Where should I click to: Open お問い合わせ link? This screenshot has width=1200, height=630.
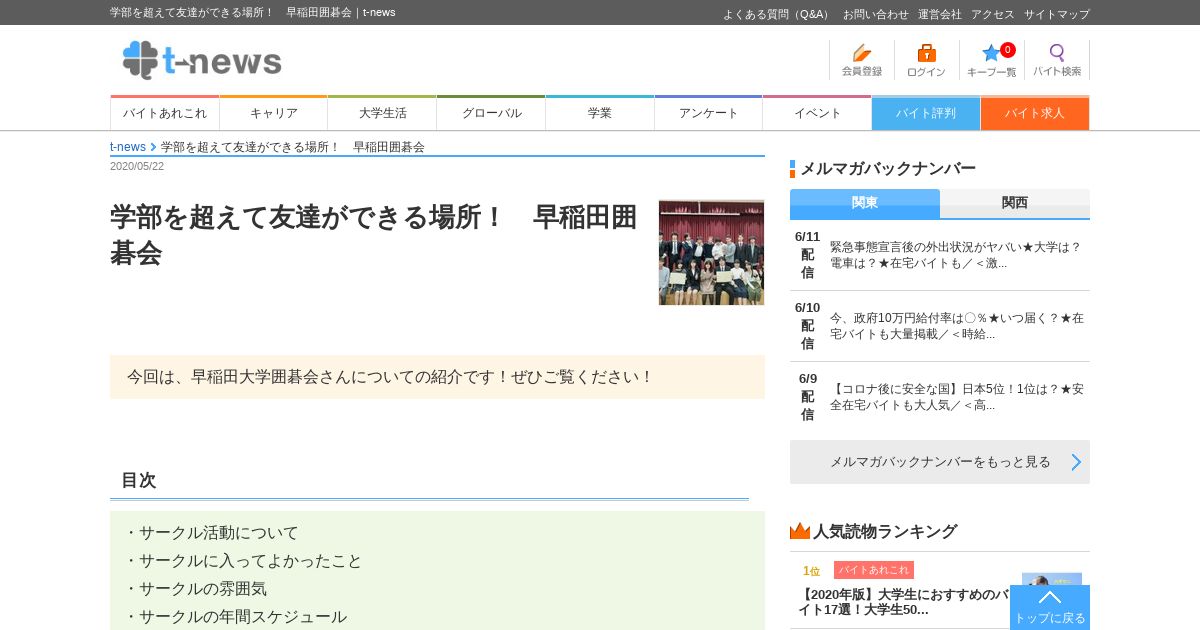(876, 14)
